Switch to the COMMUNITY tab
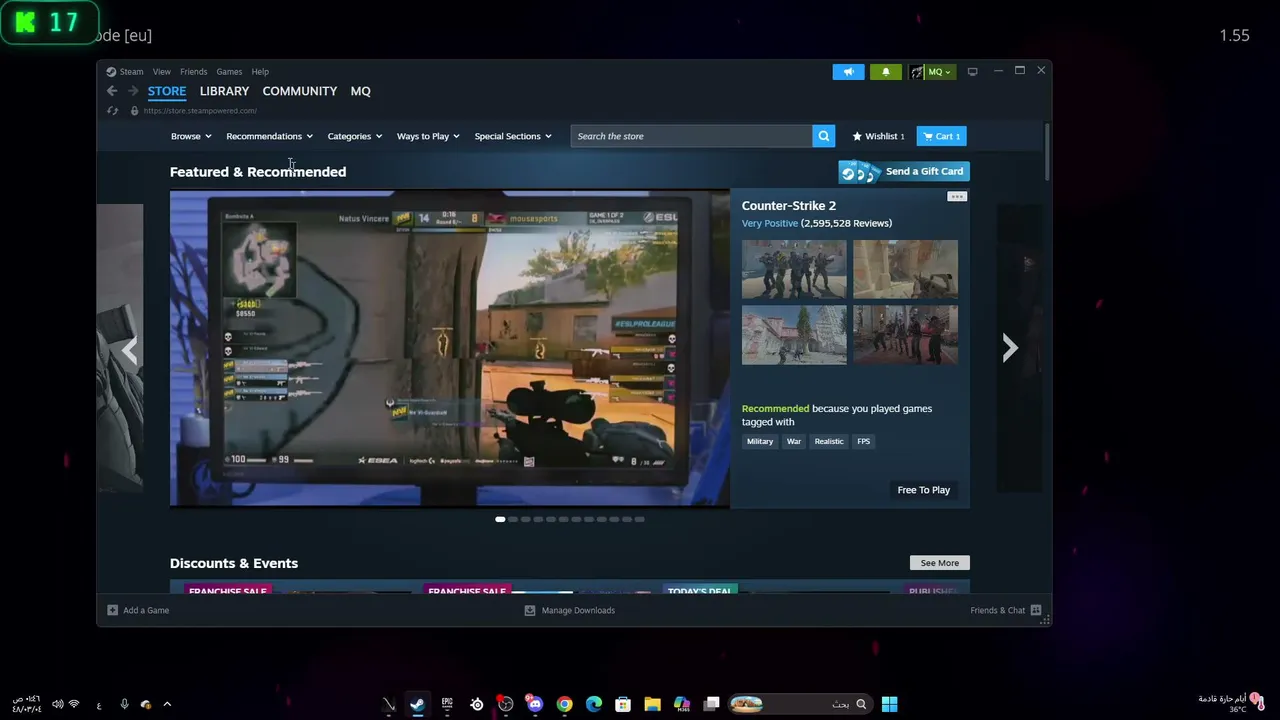Image resolution: width=1280 pixels, height=720 pixels. click(x=300, y=91)
